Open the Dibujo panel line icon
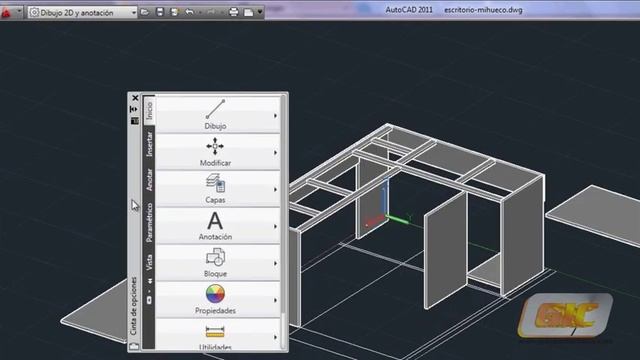Image resolution: width=640 pixels, height=360 pixels. (x=215, y=109)
